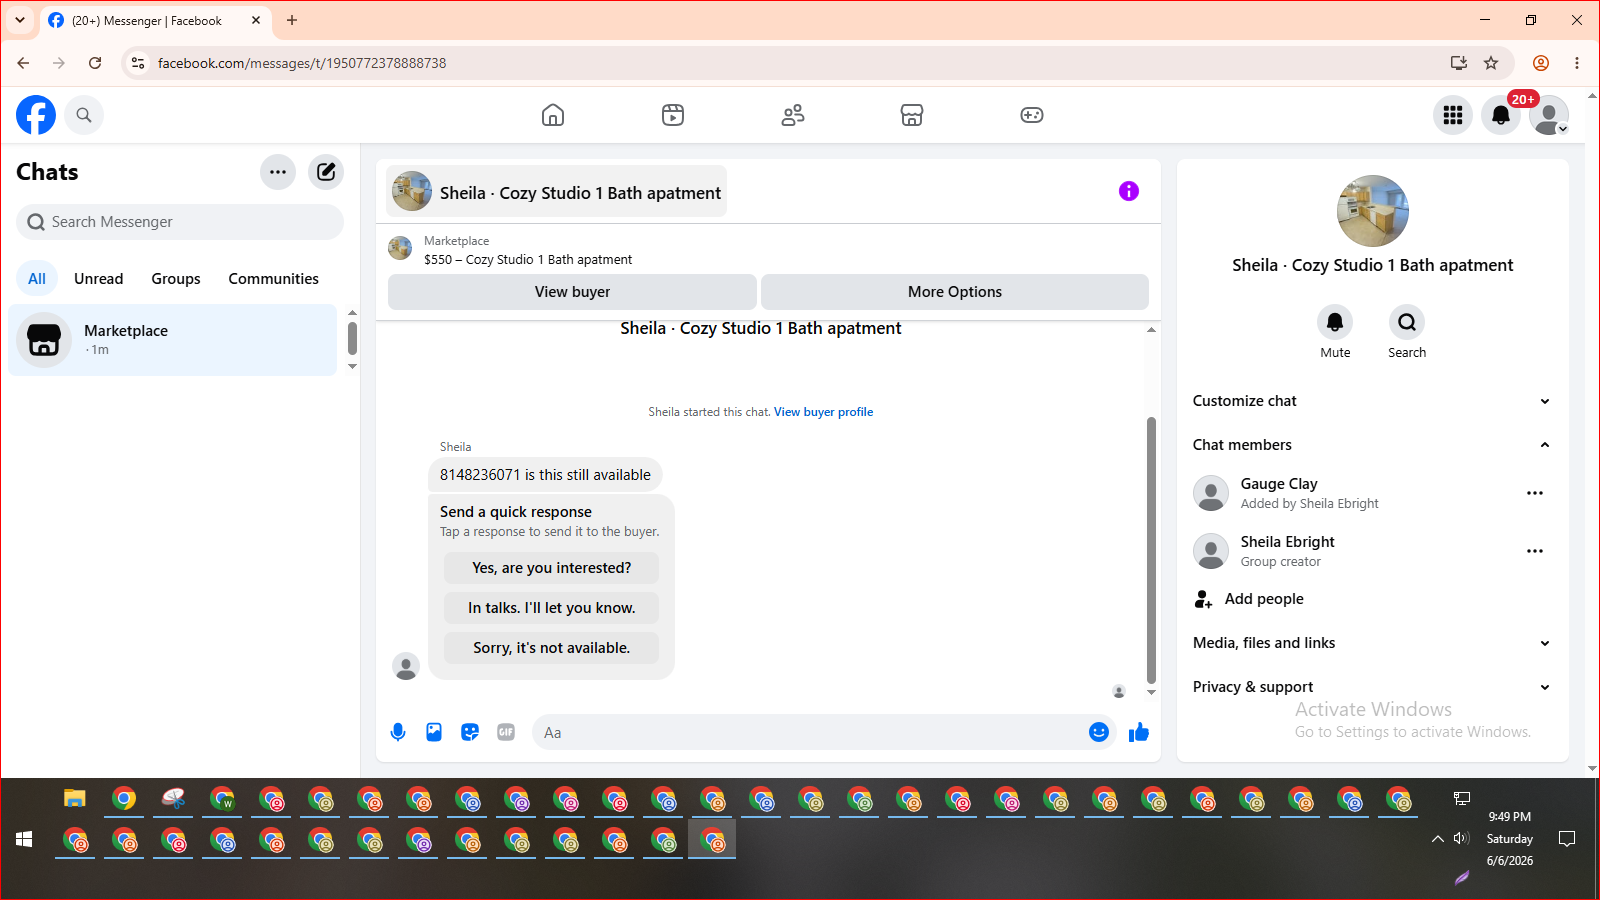
Task: Record a voice clip with microphone icon
Action: click(398, 732)
